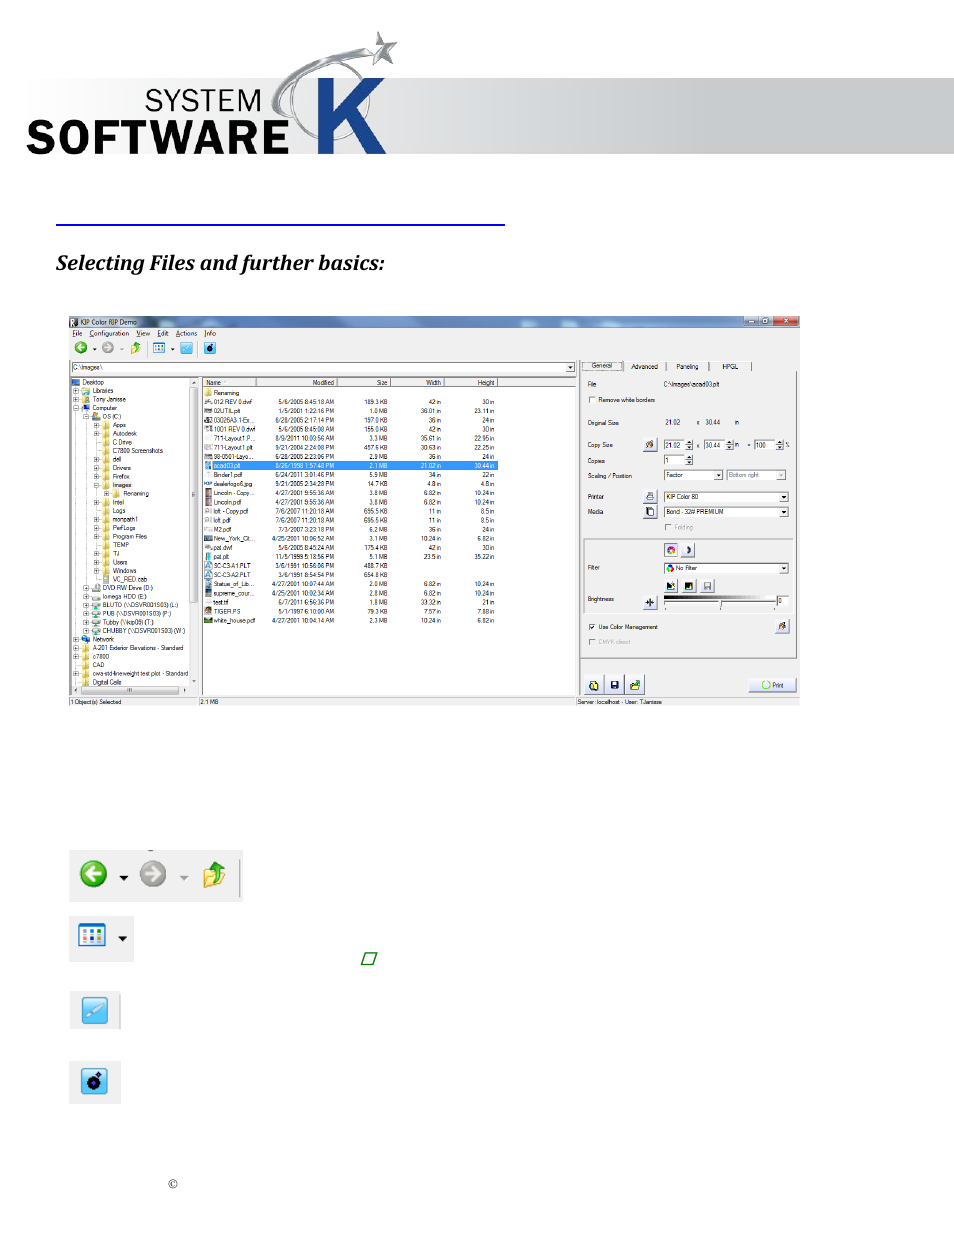954x1235 pixels.
Task: Click the blue floppy Save icon at panel bottom
Action: click(615, 685)
